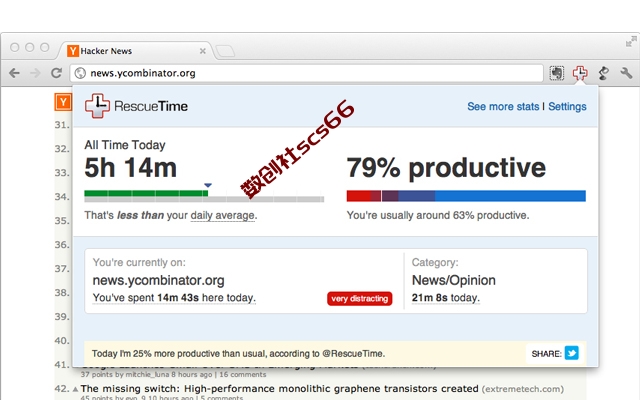This screenshot has height=400, width=640.
Task: Click the globe icon in address bar
Action: click(80, 73)
